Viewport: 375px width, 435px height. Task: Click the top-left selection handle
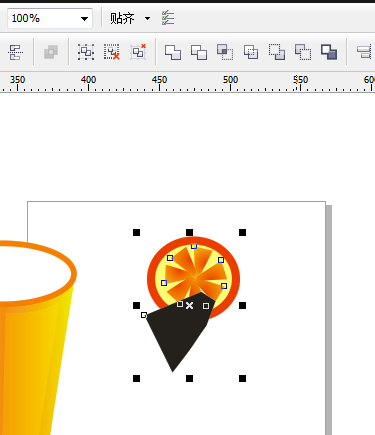(136, 232)
